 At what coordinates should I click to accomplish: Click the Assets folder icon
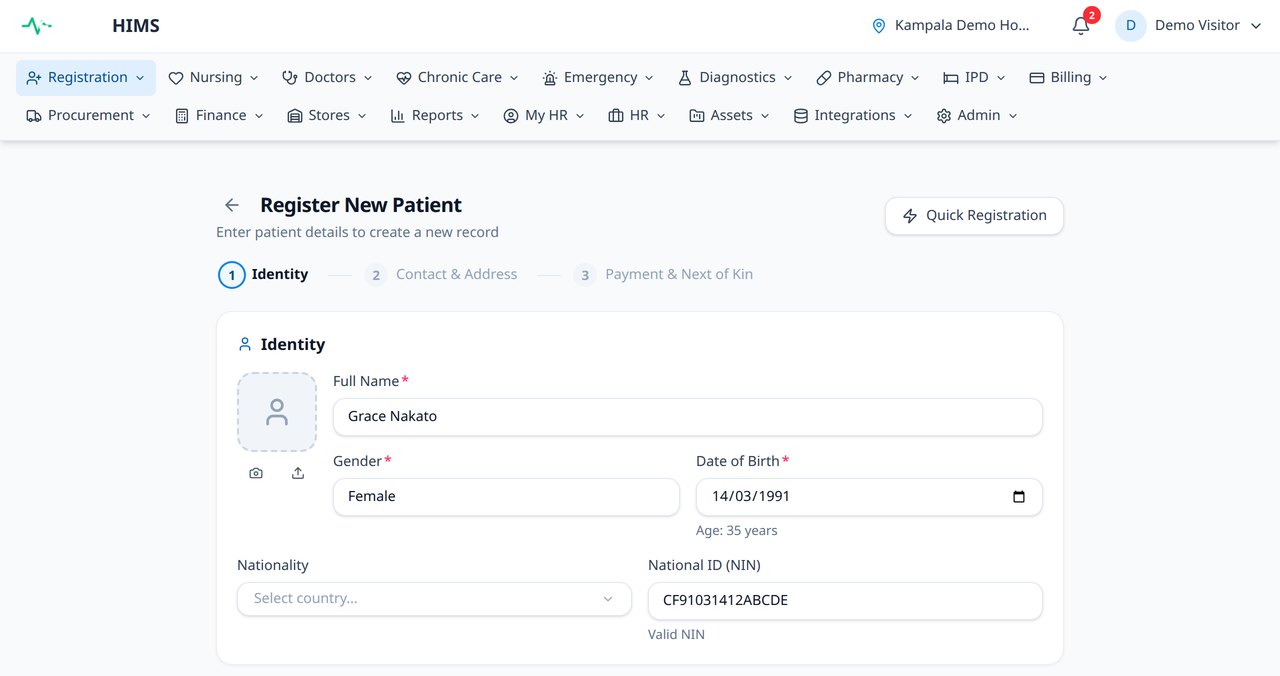point(697,116)
